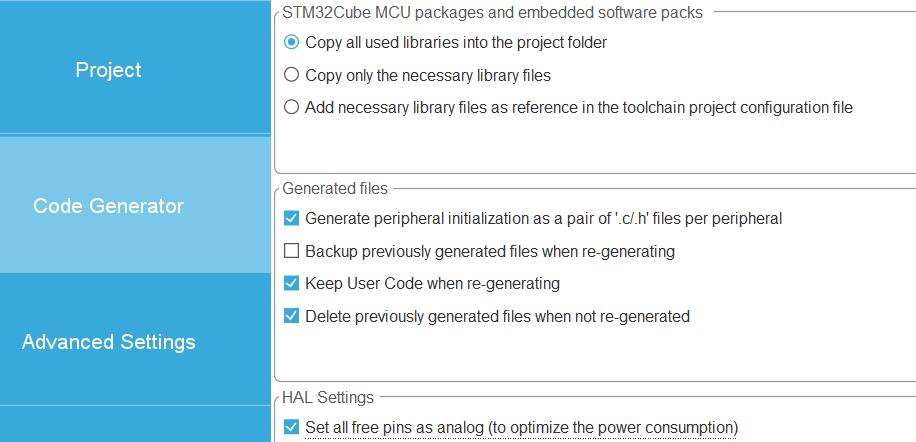Uncheck 'Delete previously generated files when not re-generated'
This screenshot has height=442, width=916.
pyautogui.click(x=292, y=316)
